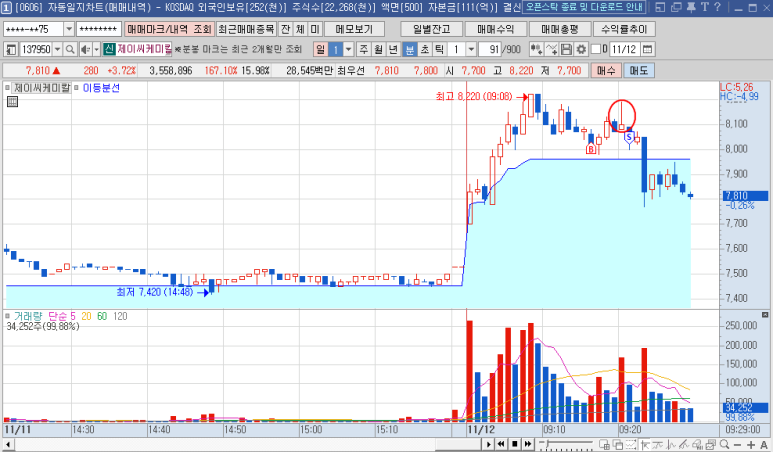Image resolution: width=773 pixels, height=452 pixels.
Task: Open 메모보기
Action: point(354,30)
